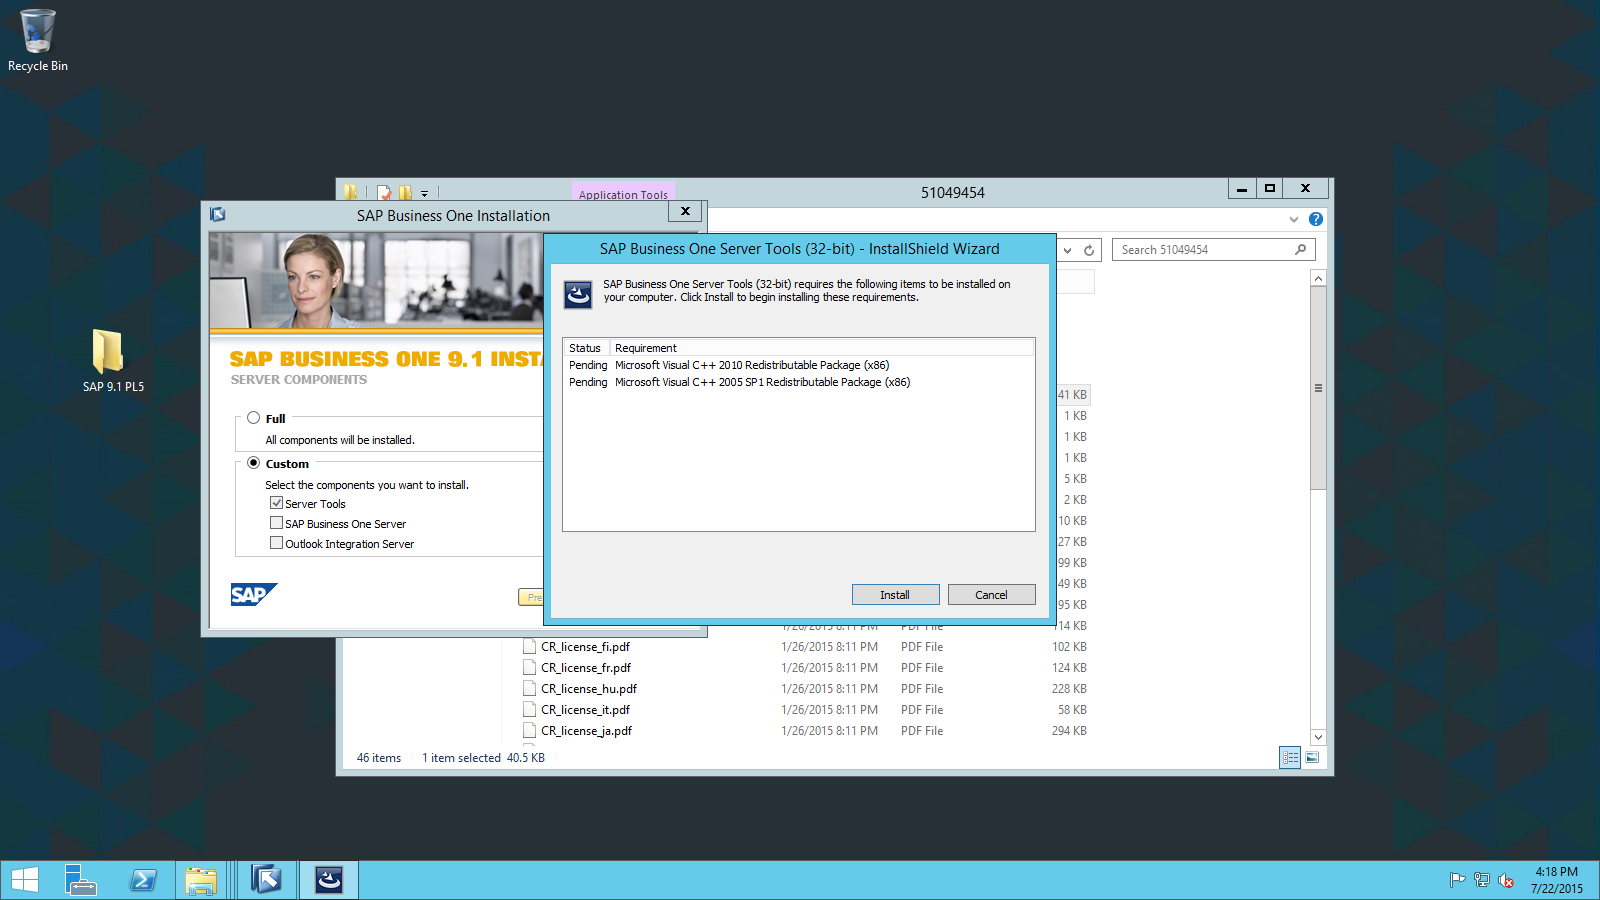Click the Properties icon in Explorer quick access toolbar
This screenshot has height=900, width=1600.
click(384, 192)
